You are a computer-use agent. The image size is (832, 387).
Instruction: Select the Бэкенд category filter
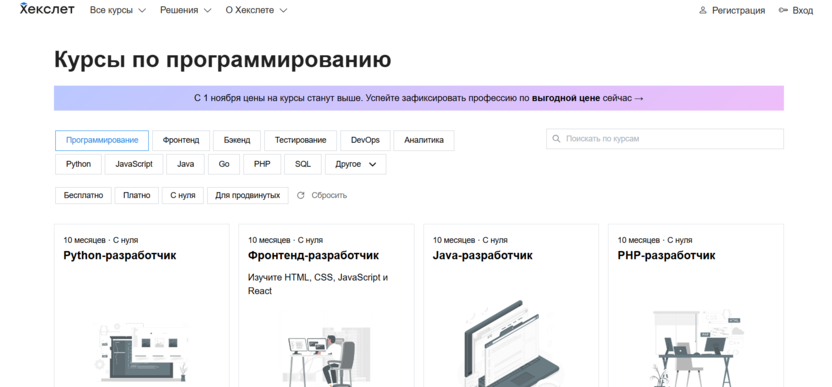(237, 140)
